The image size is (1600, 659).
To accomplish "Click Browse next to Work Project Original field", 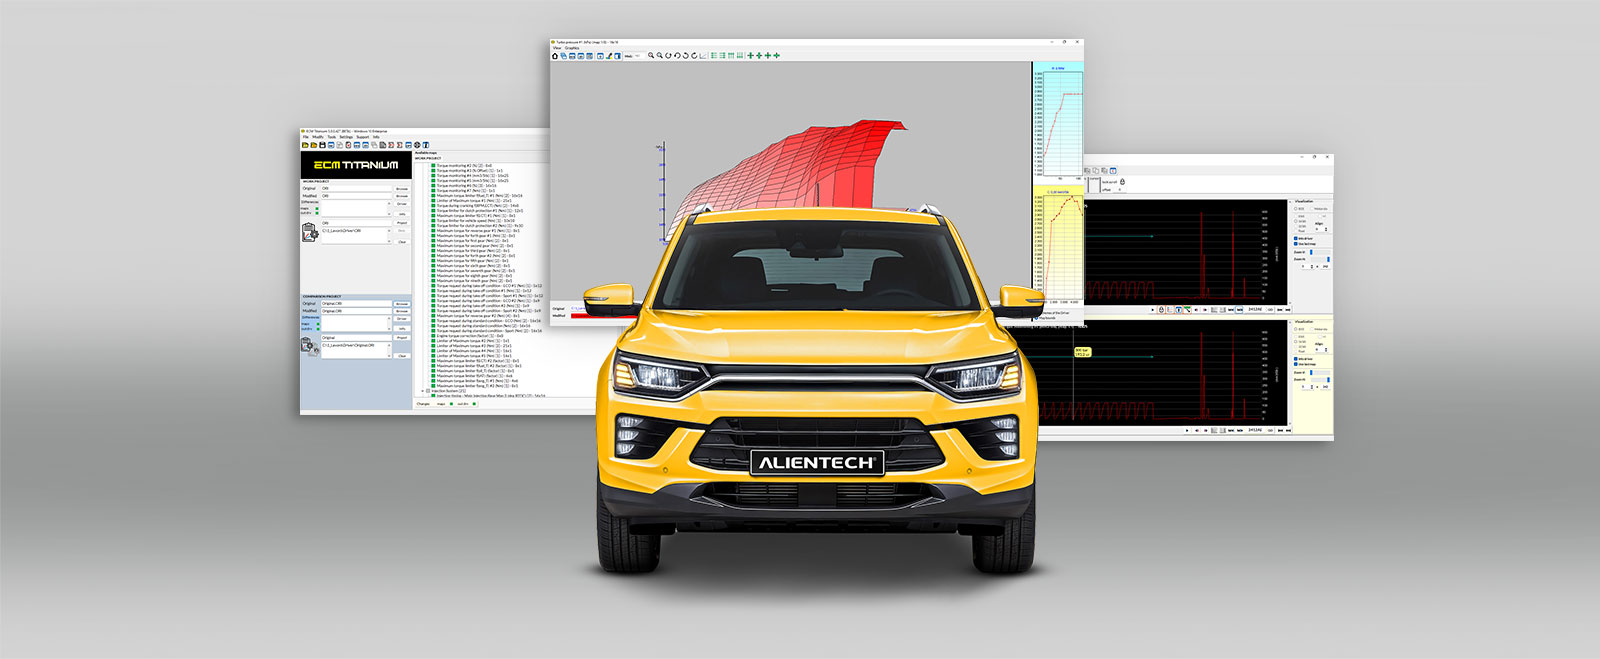I will (402, 189).
